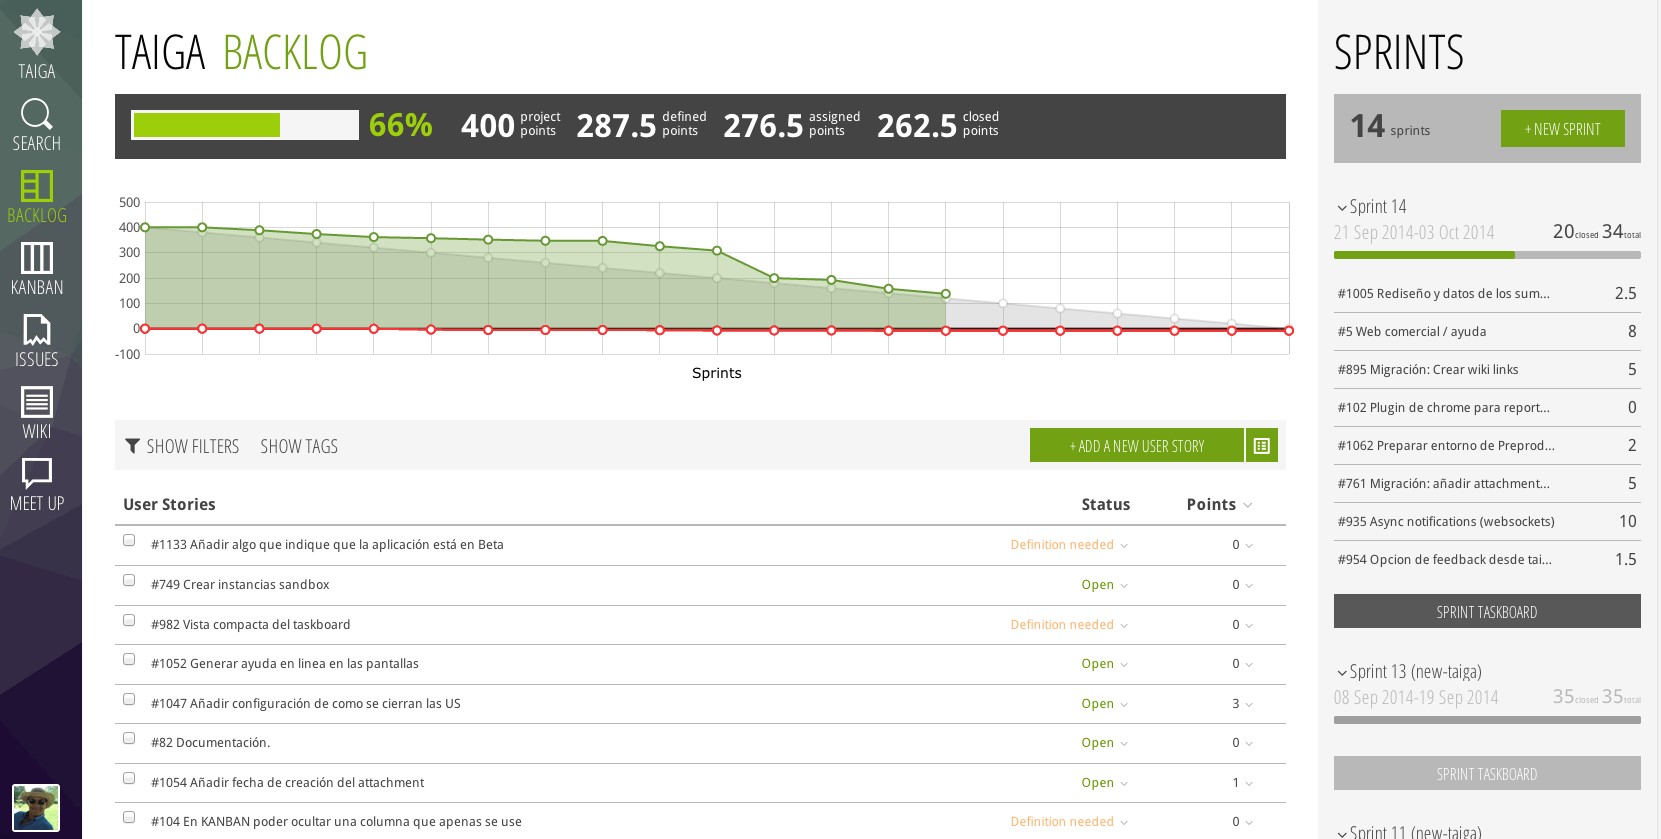Open story #1133 Añadir algo que indique
This screenshot has width=1661, height=839.
(x=327, y=545)
